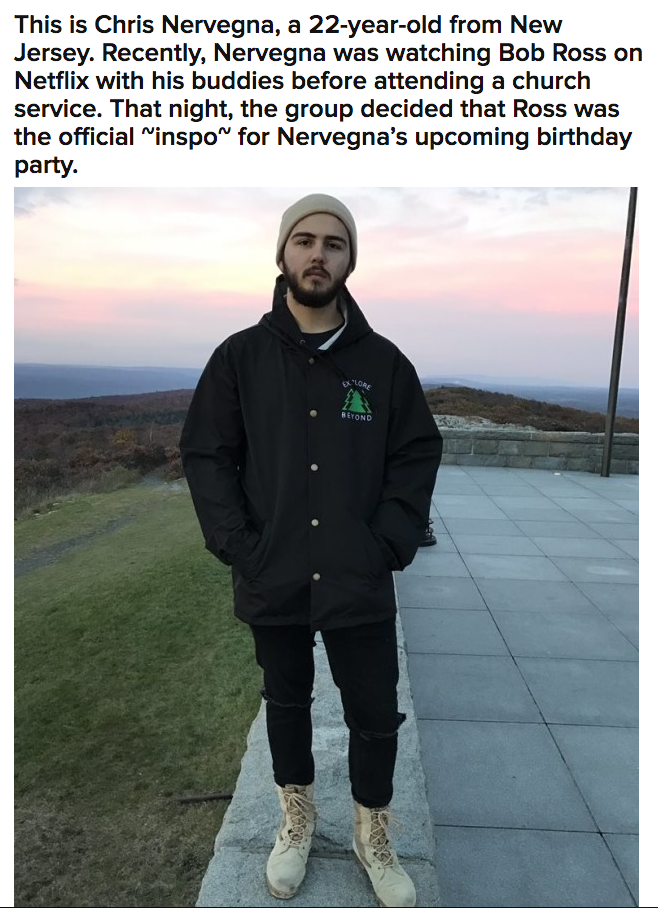Click the beige beanie hat in the photo
Image resolution: width=658 pixels, height=908 pixels.
click(316, 225)
